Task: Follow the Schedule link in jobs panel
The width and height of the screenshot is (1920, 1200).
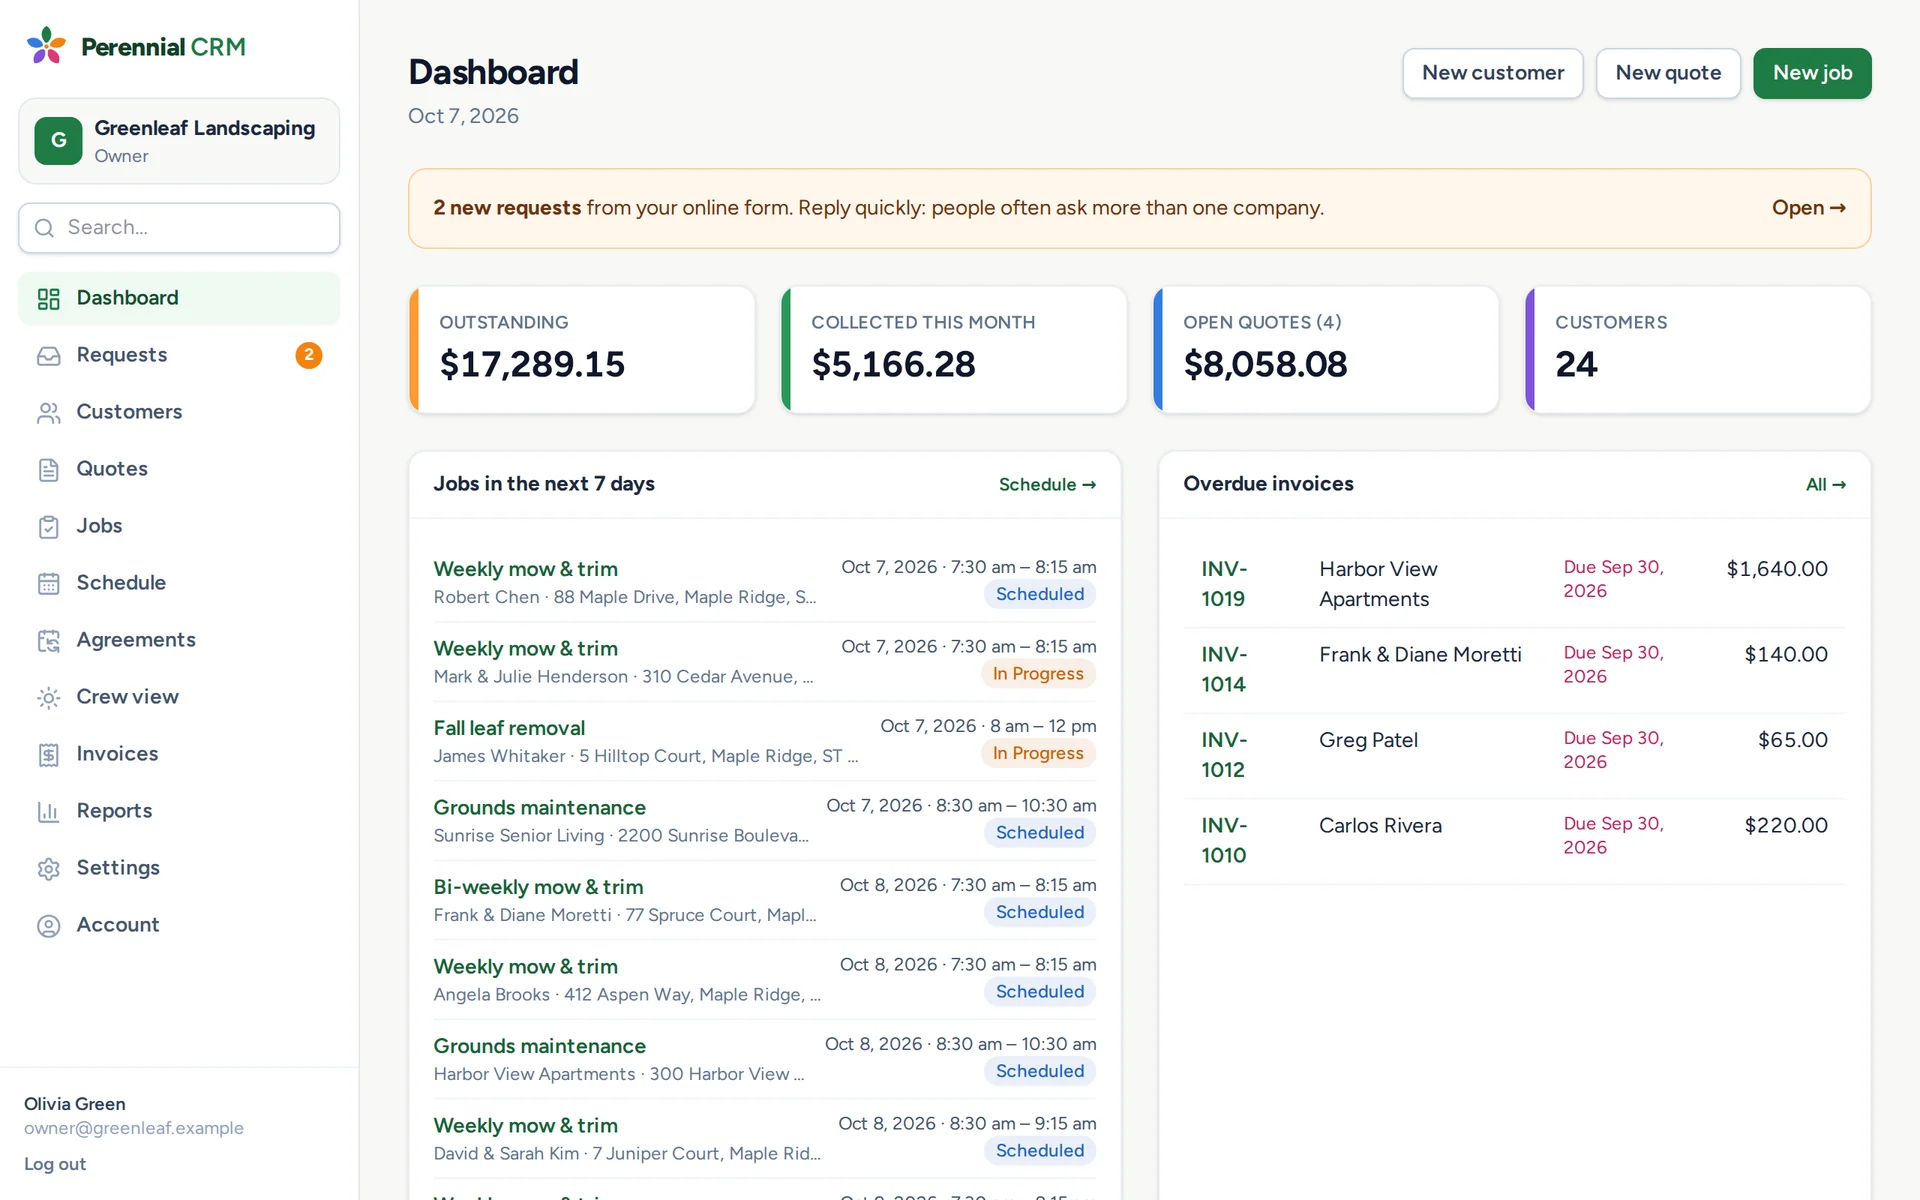Action: [1047, 485]
